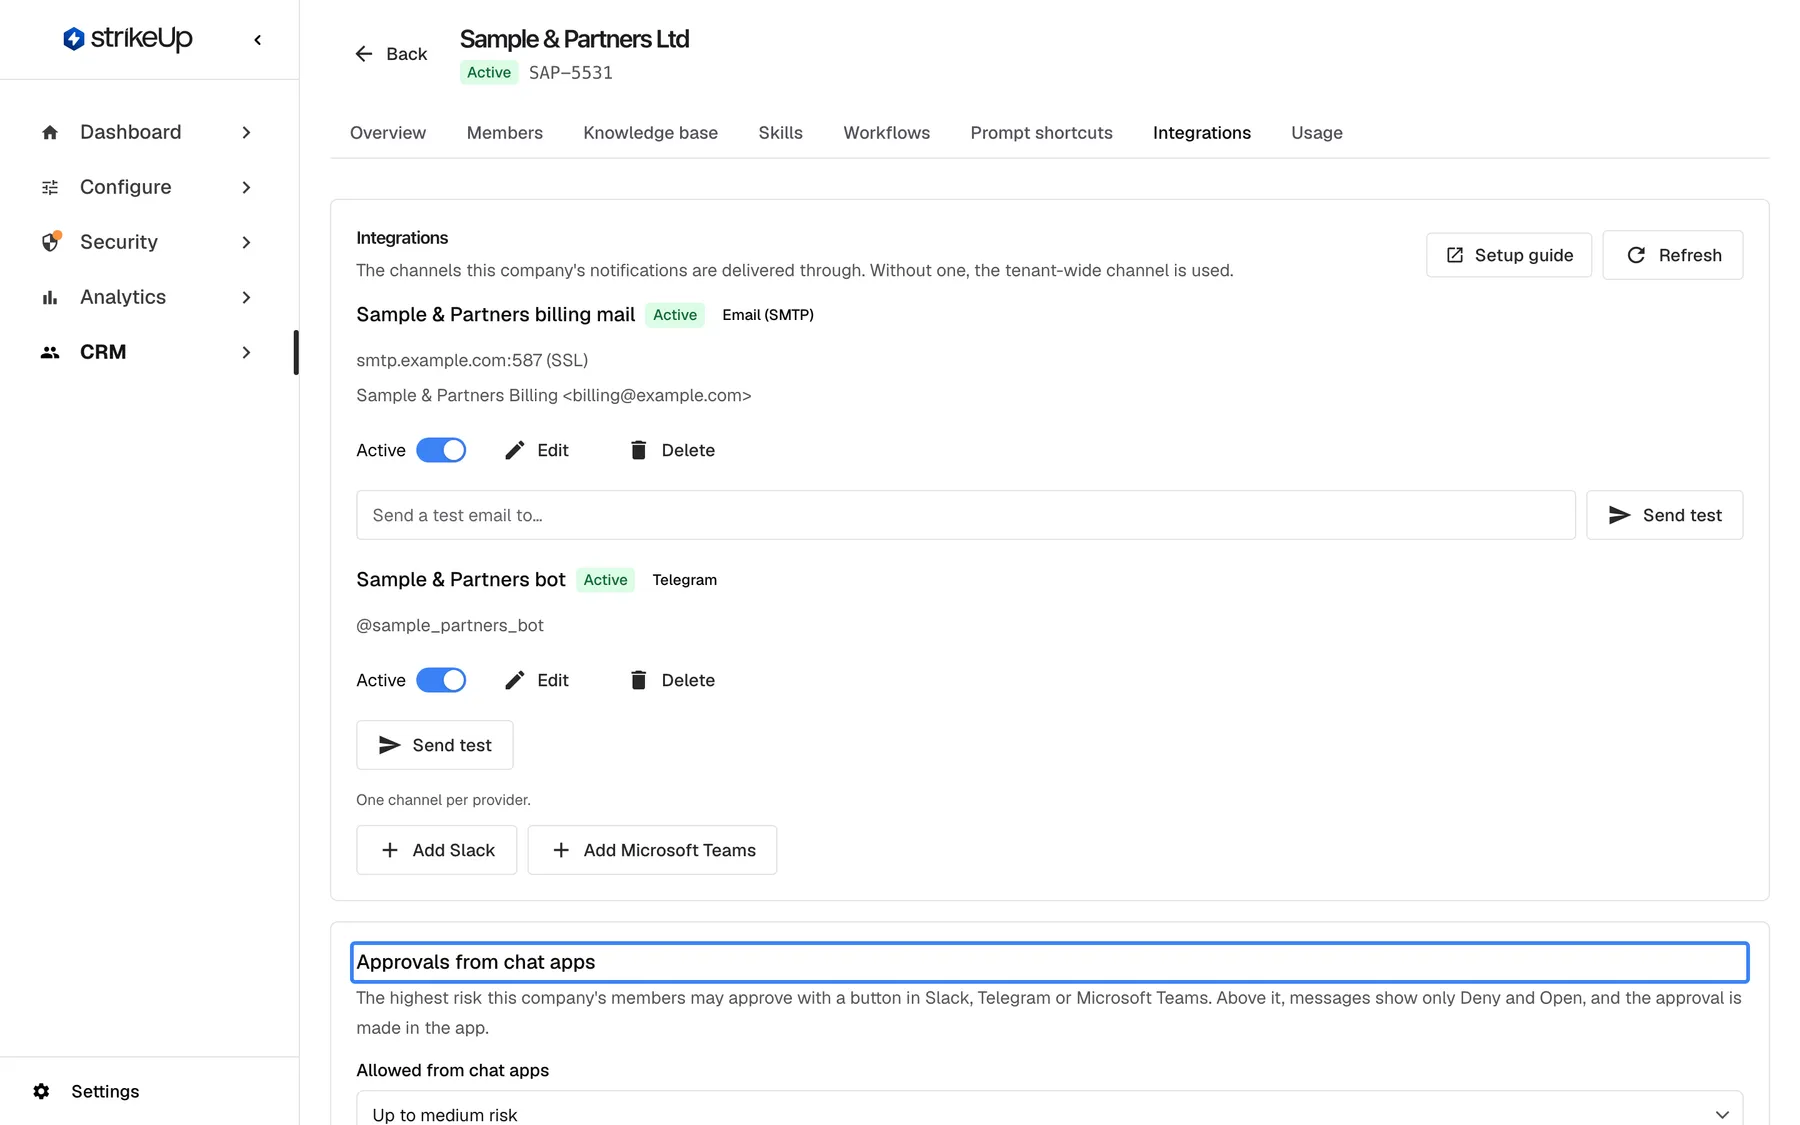The width and height of the screenshot is (1800, 1125).
Task: Click the Integrations tab
Action: coord(1201,133)
